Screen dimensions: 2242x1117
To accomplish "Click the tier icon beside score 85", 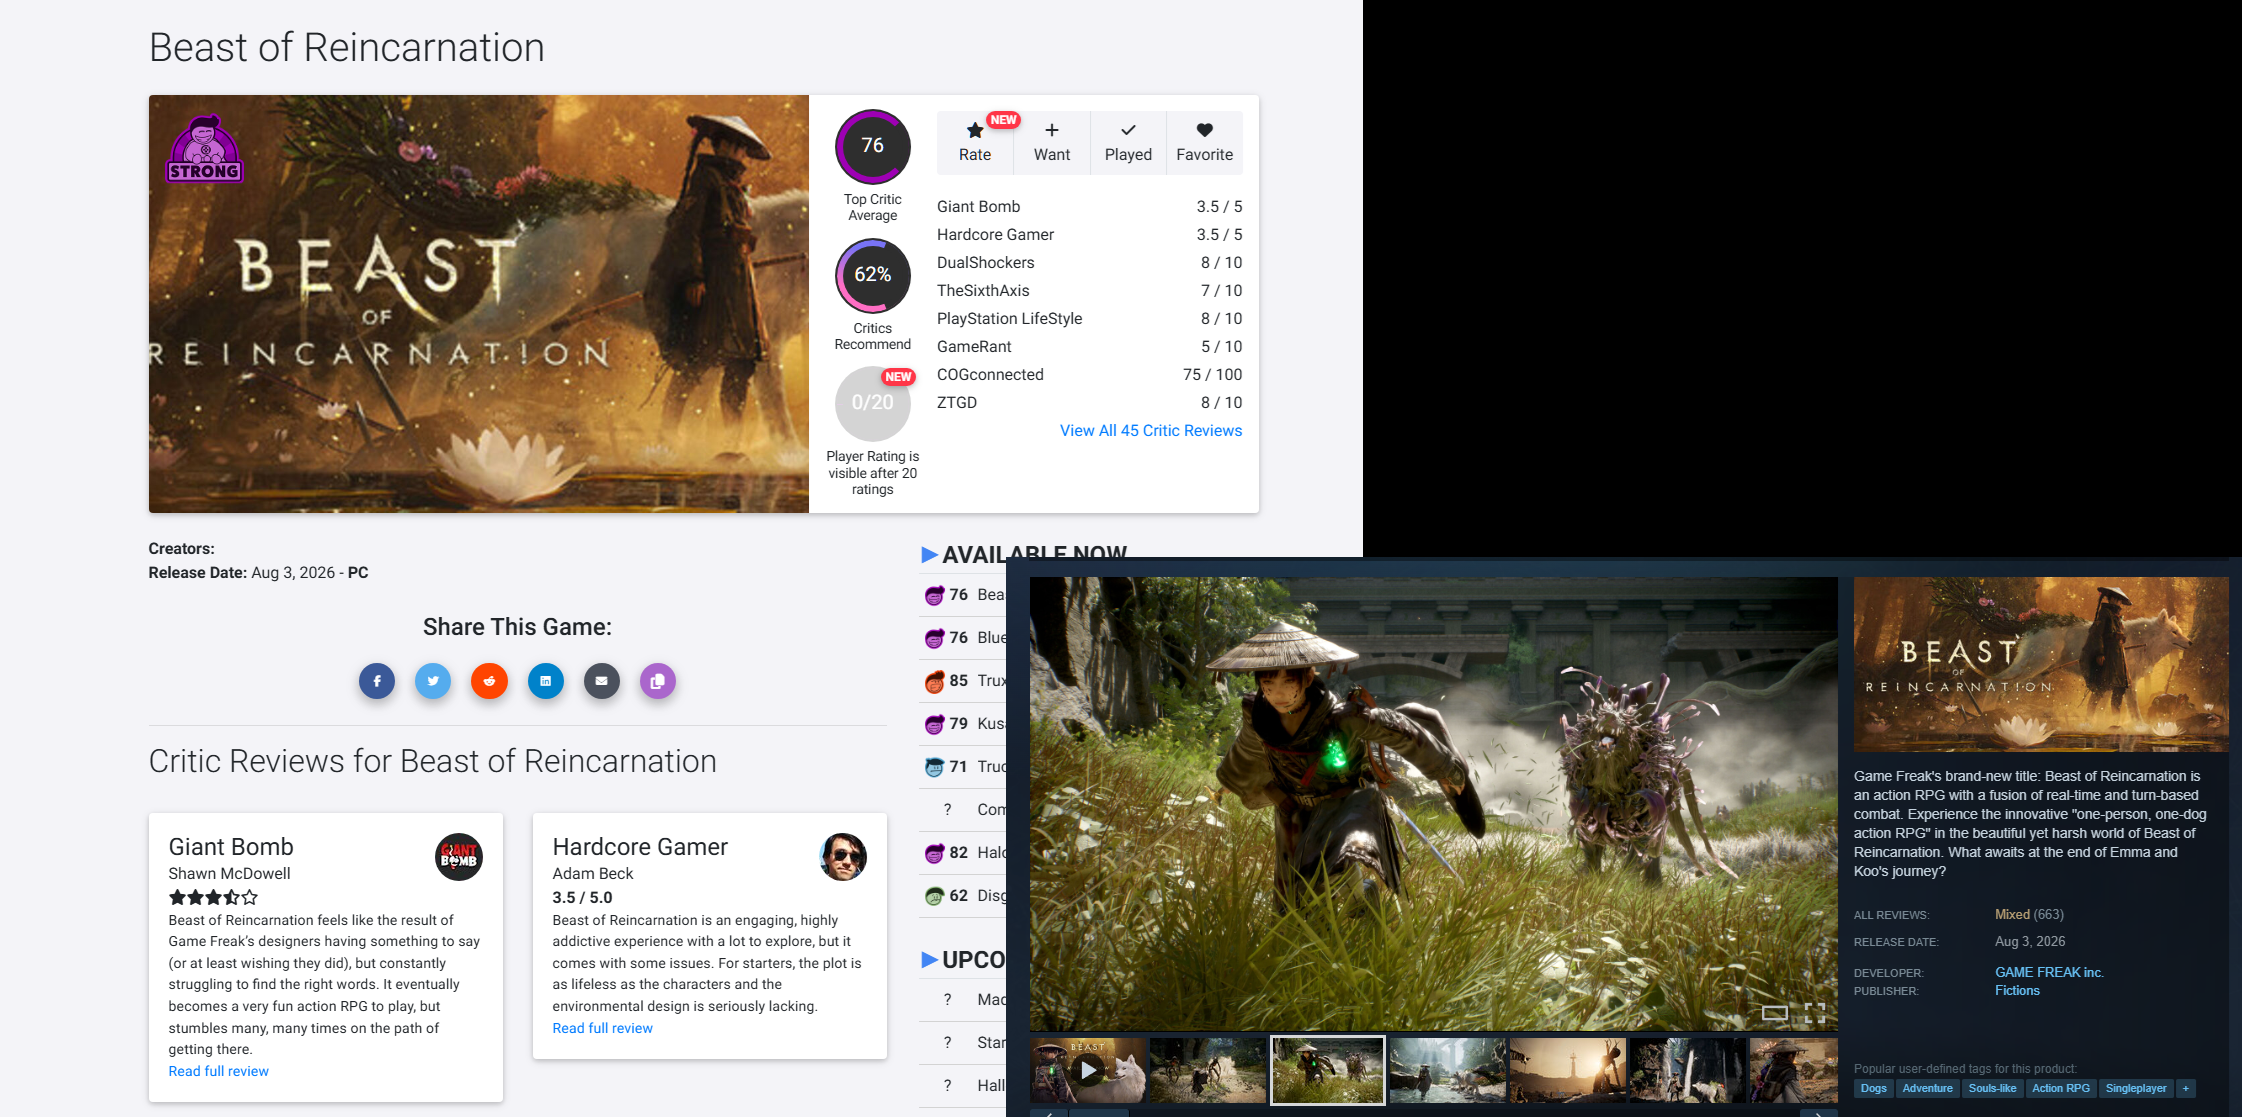I will pyautogui.click(x=934, y=681).
